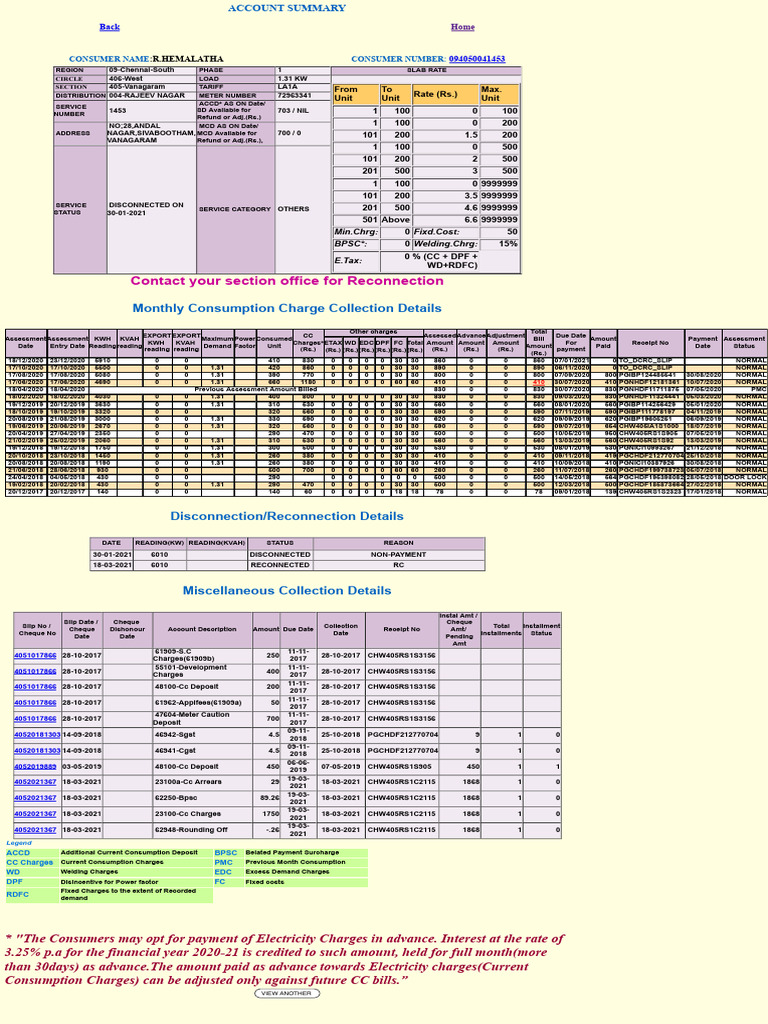768x1024 pixels.
Task: Open slip 4051017866 for S.C Charges row
Action: [35, 655]
